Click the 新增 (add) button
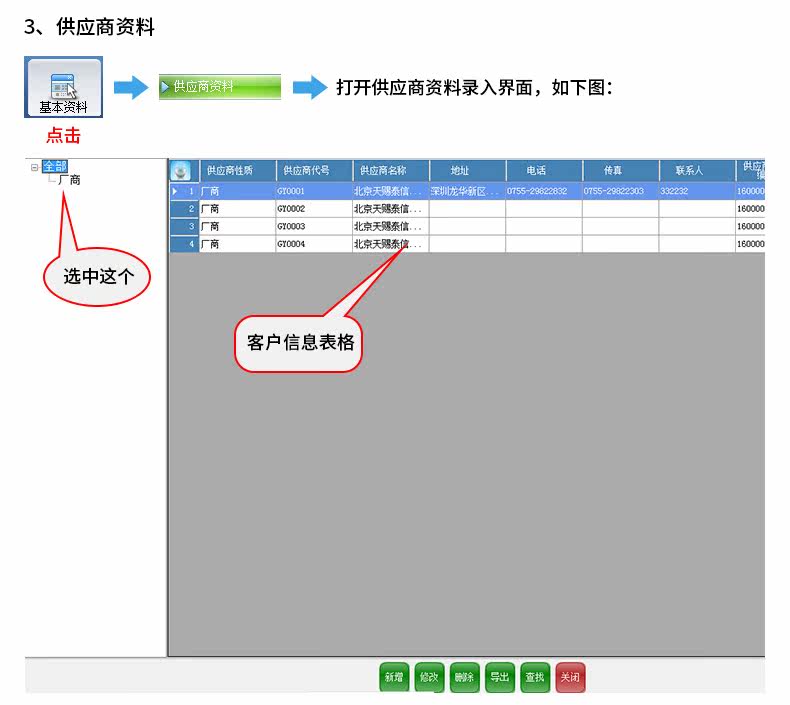The height and width of the screenshot is (705, 790). [x=394, y=677]
